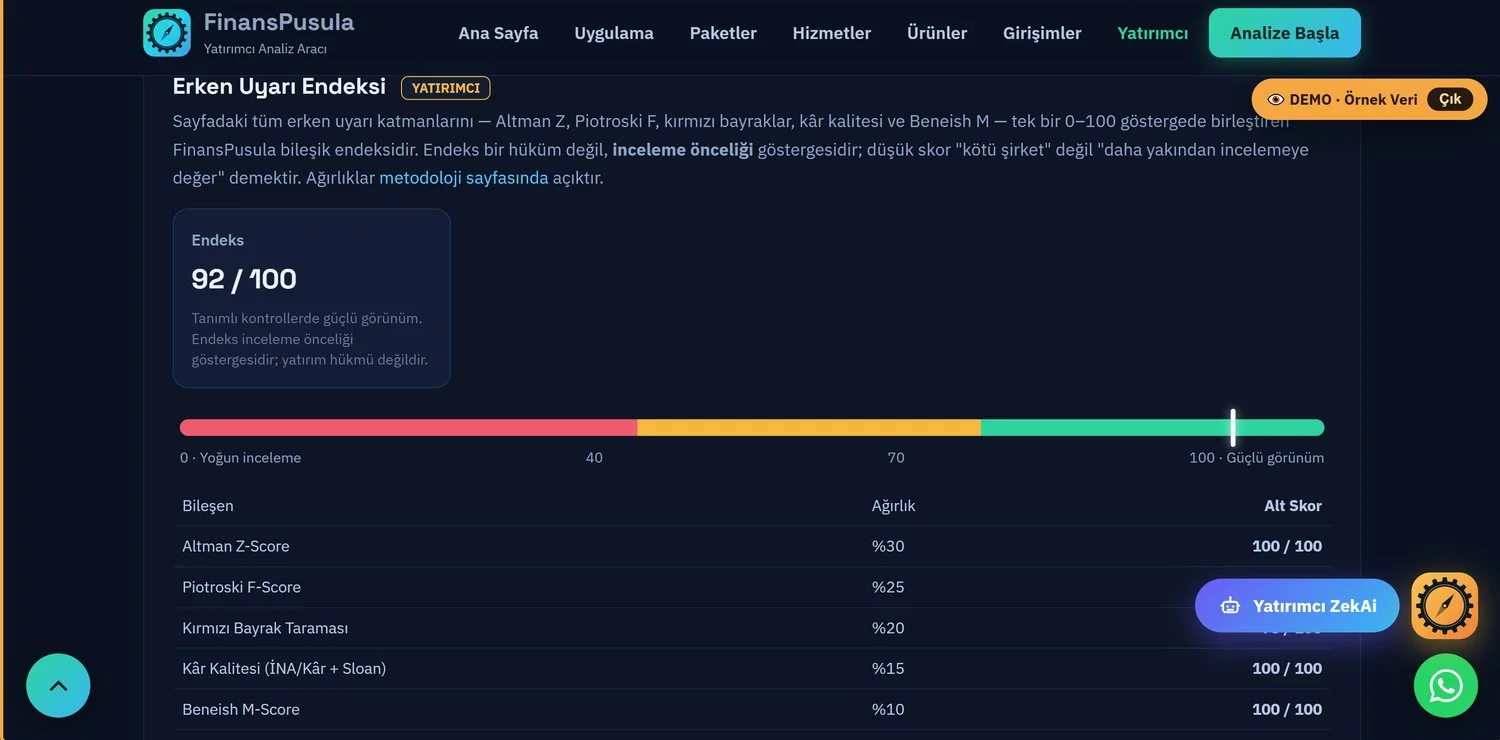Screen dimensions: 1500x740
Task: Go to the Uygulama menu item
Action: (x=614, y=33)
